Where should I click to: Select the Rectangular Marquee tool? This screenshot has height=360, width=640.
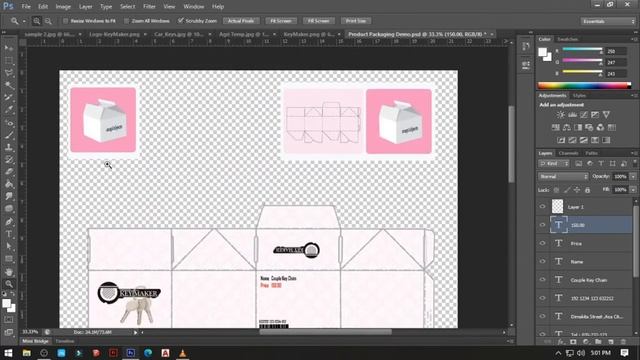coord(9,60)
